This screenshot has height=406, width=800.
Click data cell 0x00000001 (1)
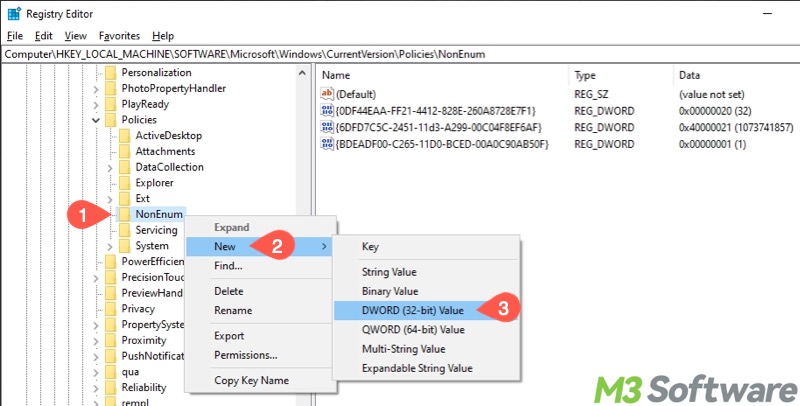pos(712,144)
